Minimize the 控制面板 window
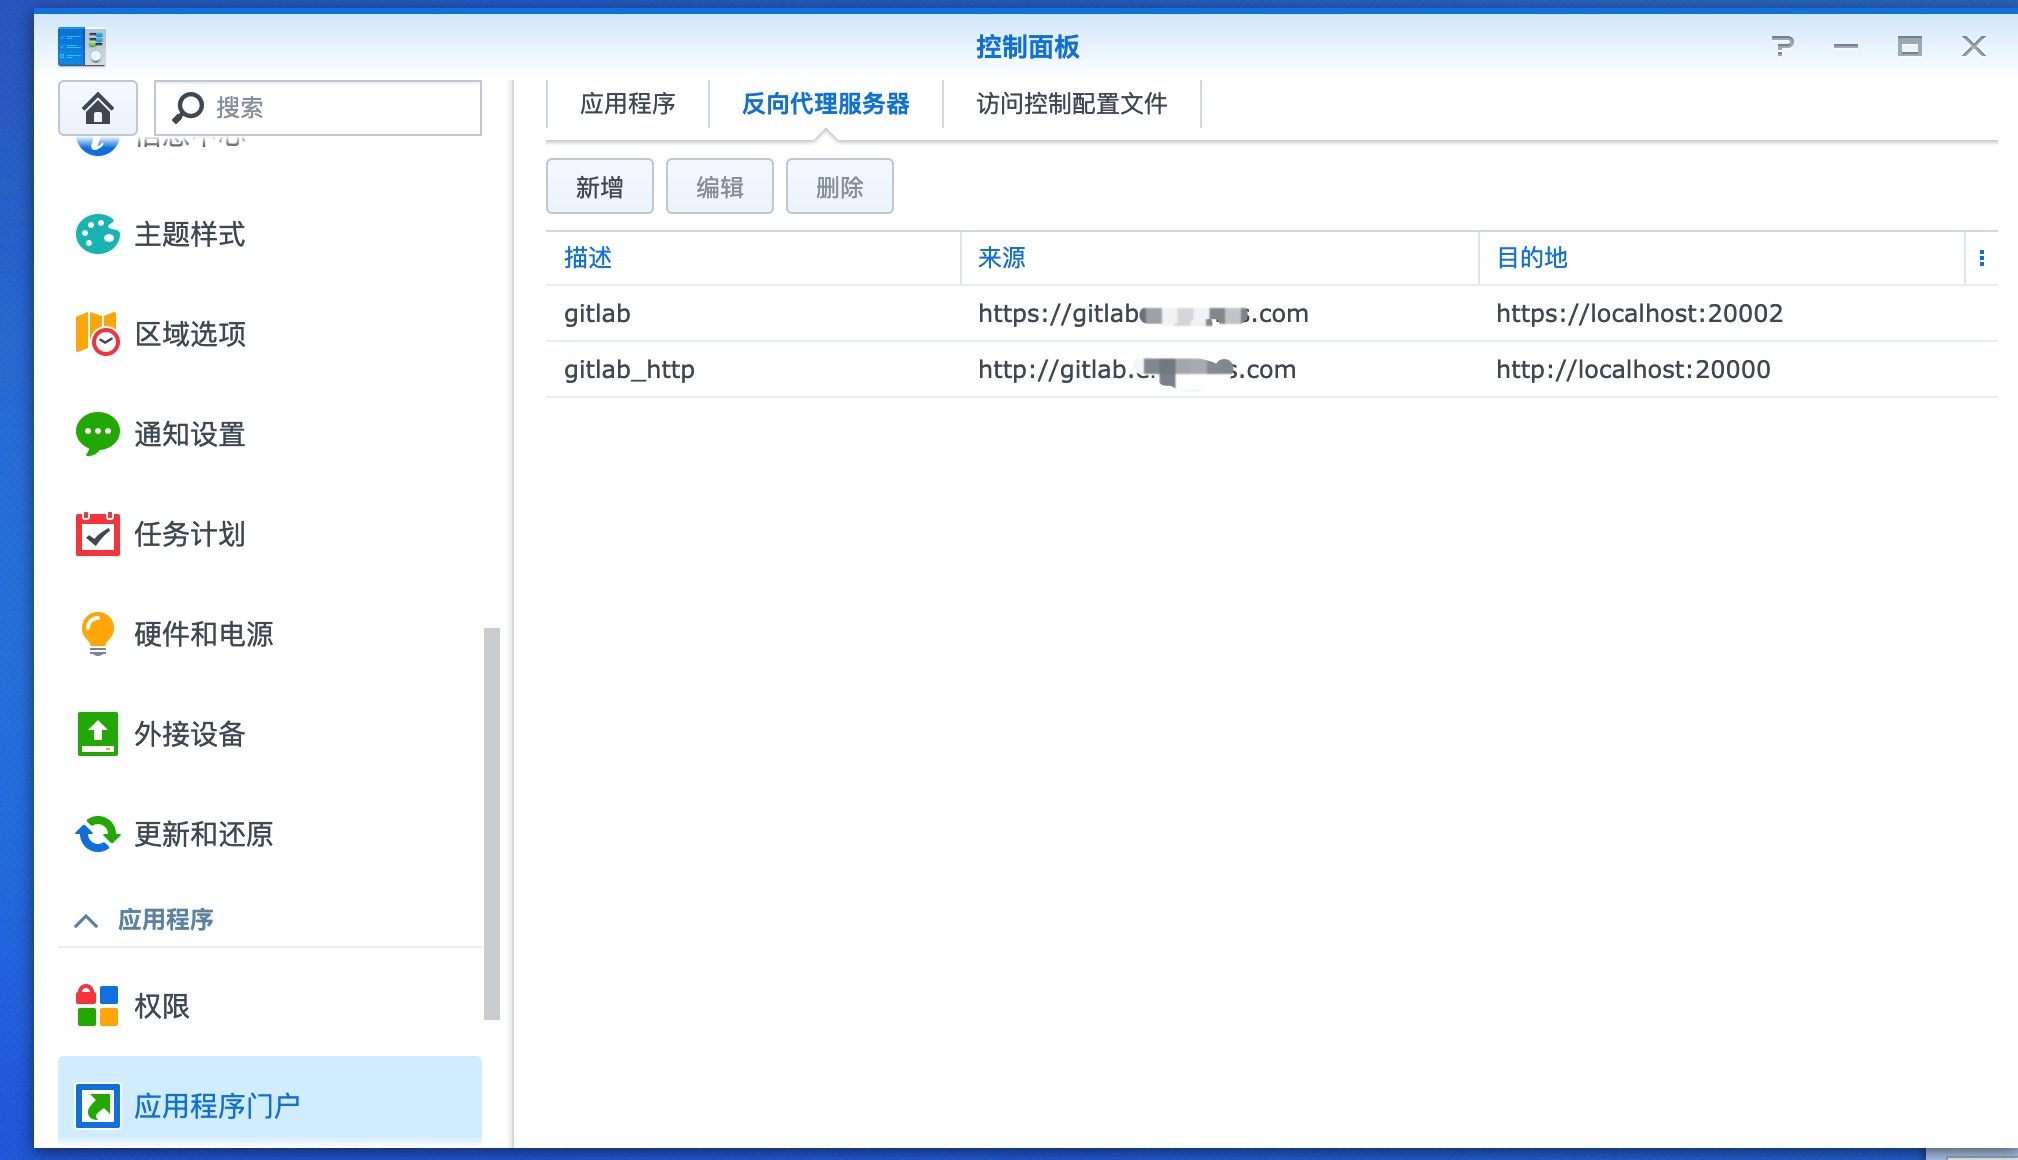2018x1160 pixels. click(1846, 46)
